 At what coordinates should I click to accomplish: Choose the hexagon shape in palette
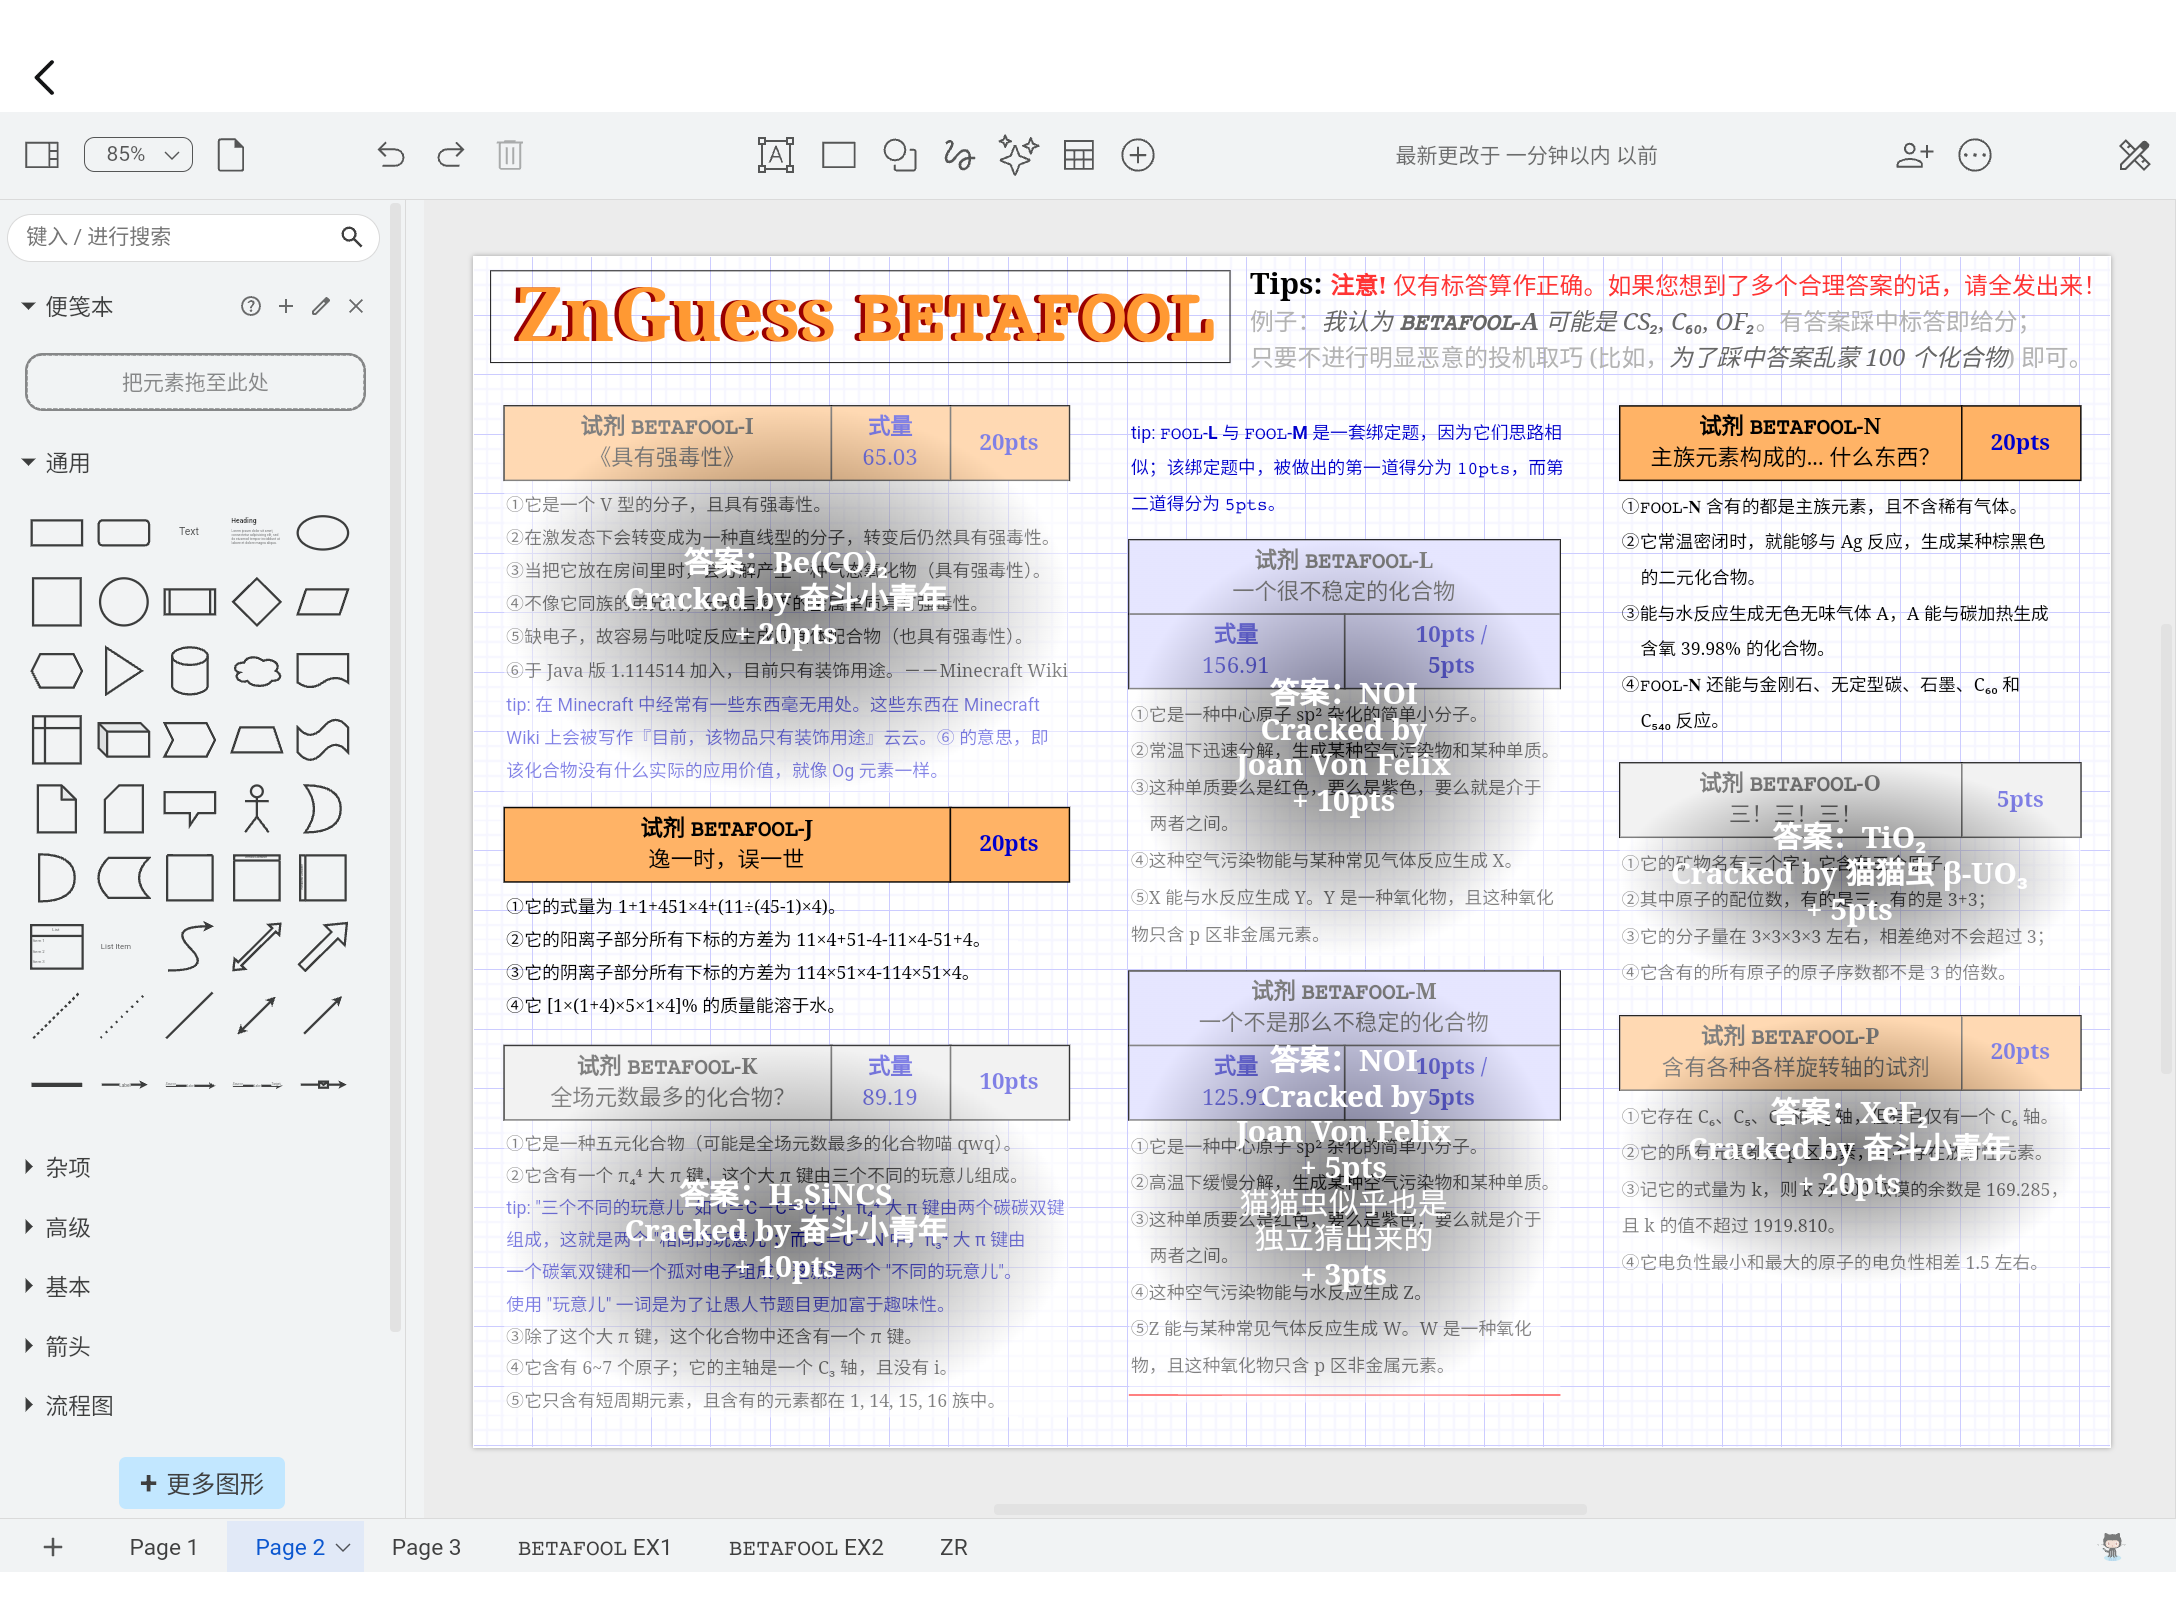tap(56, 671)
